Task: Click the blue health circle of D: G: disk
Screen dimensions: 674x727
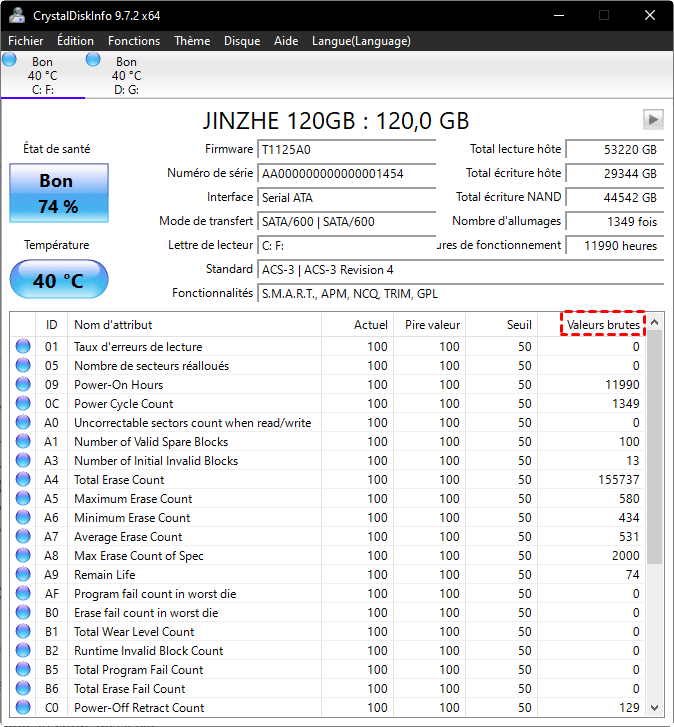Action: (93, 59)
